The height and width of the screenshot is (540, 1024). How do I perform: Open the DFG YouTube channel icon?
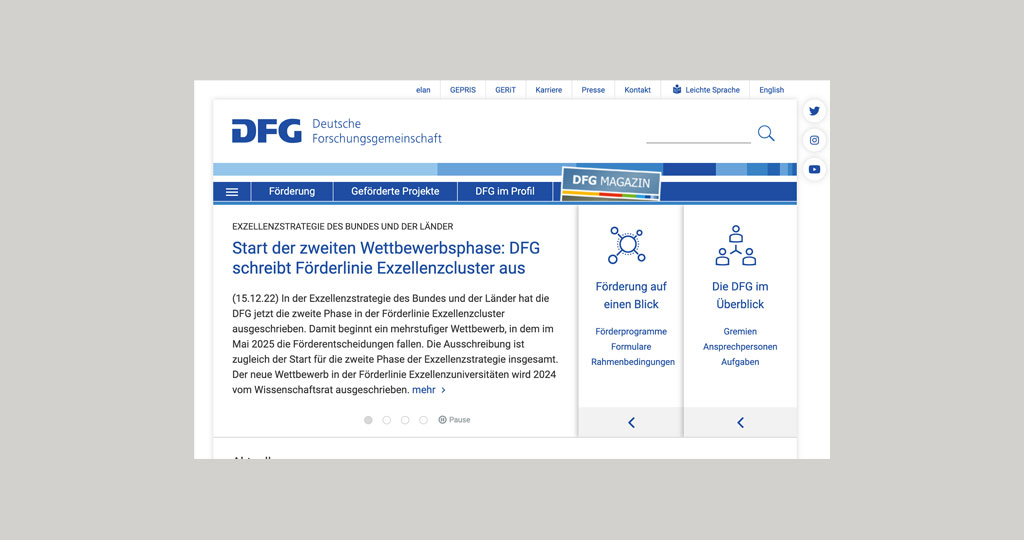point(814,169)
